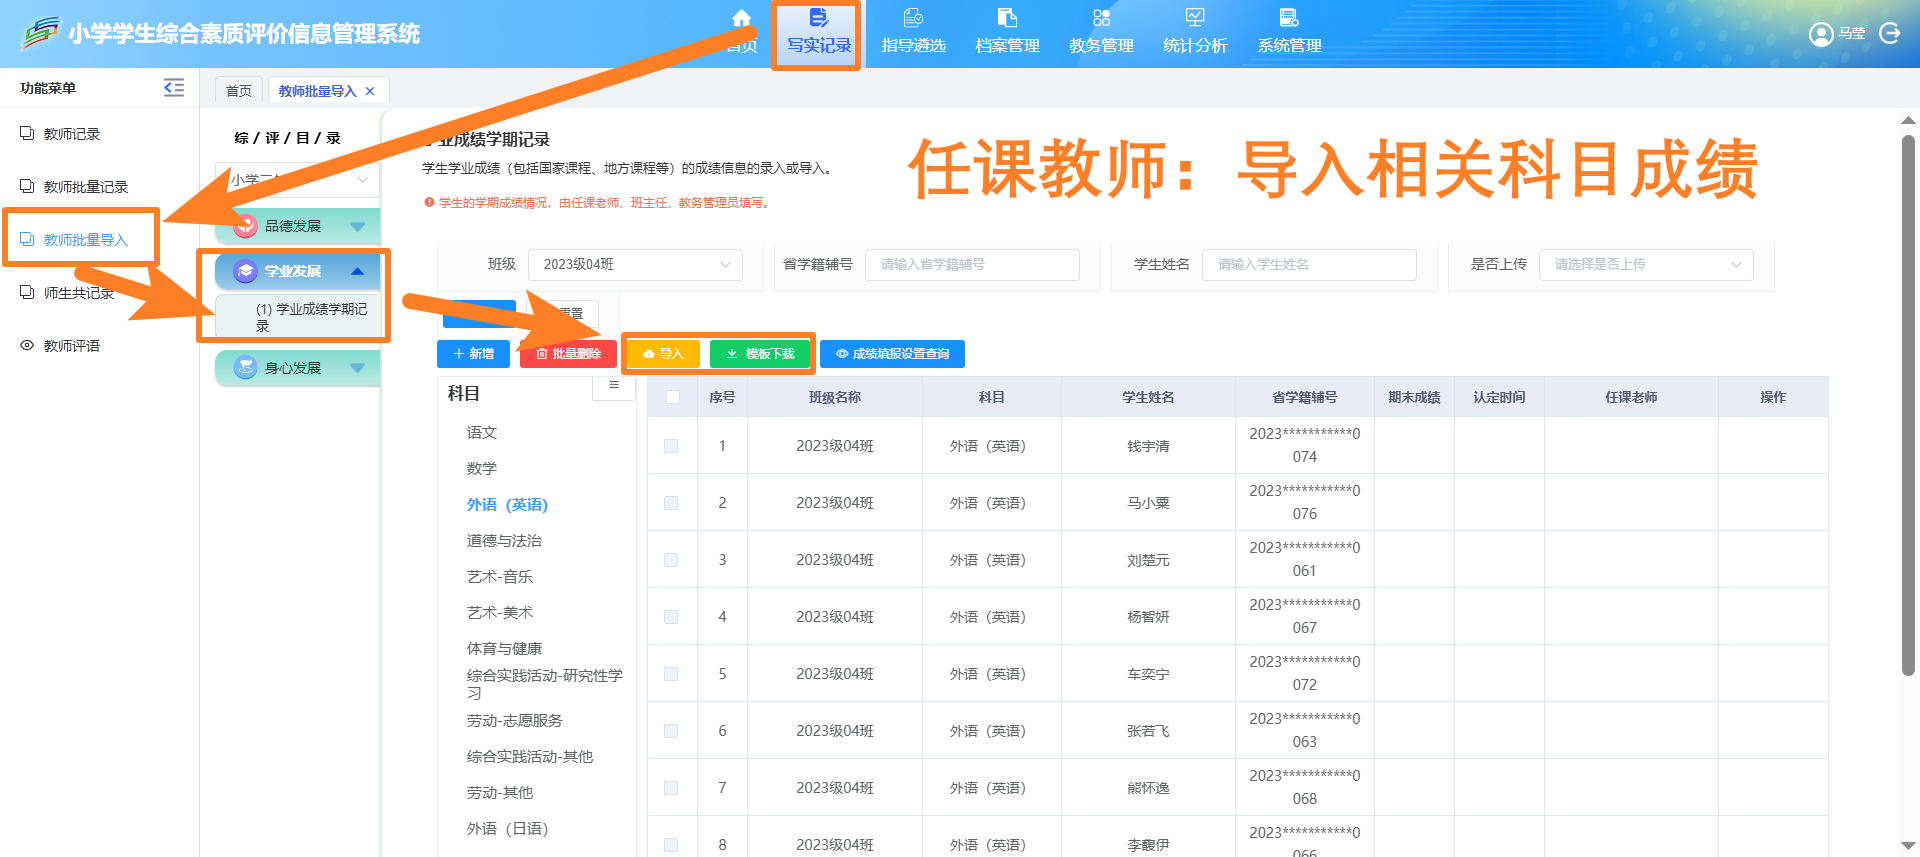The width and height of the screenshot is (1920, 857).
Task: Click the scrollbar up arrow
Action: point(1908,120)
